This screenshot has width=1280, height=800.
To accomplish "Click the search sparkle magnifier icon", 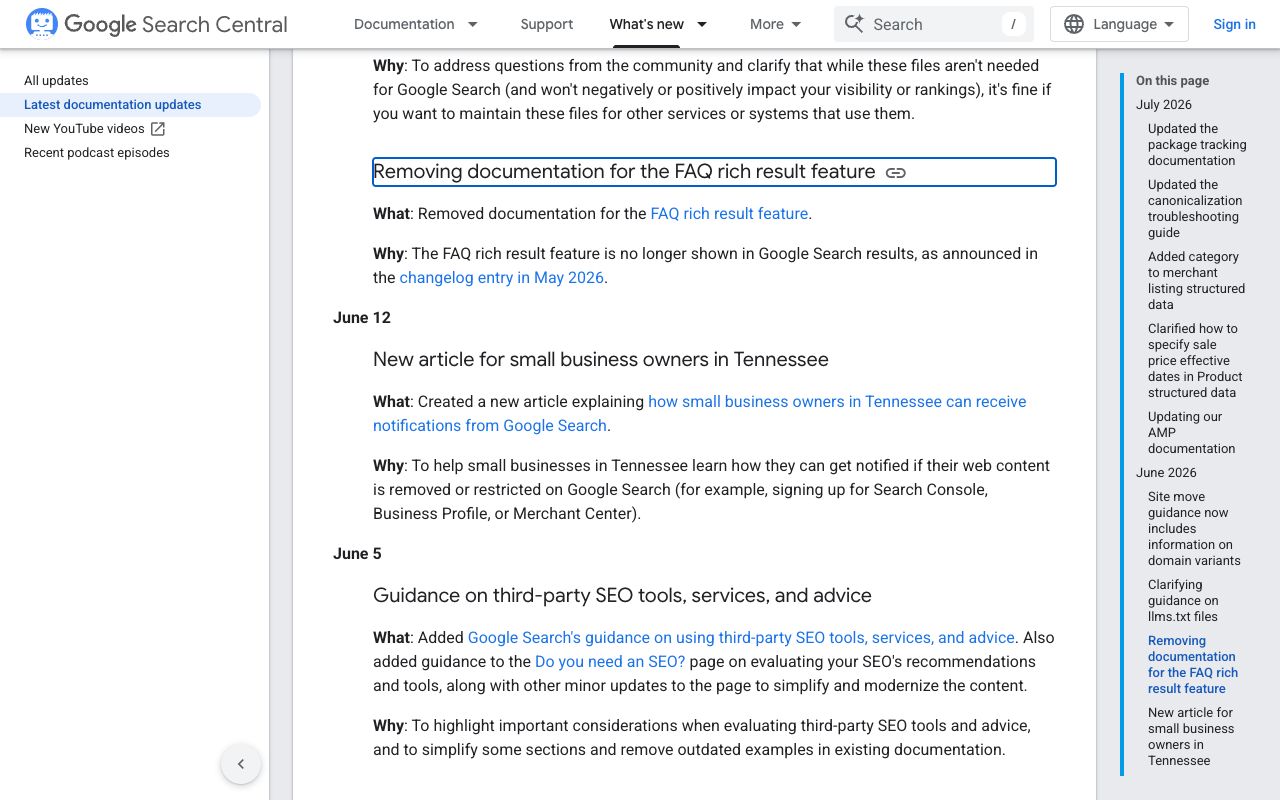I will tap(853, 24).
